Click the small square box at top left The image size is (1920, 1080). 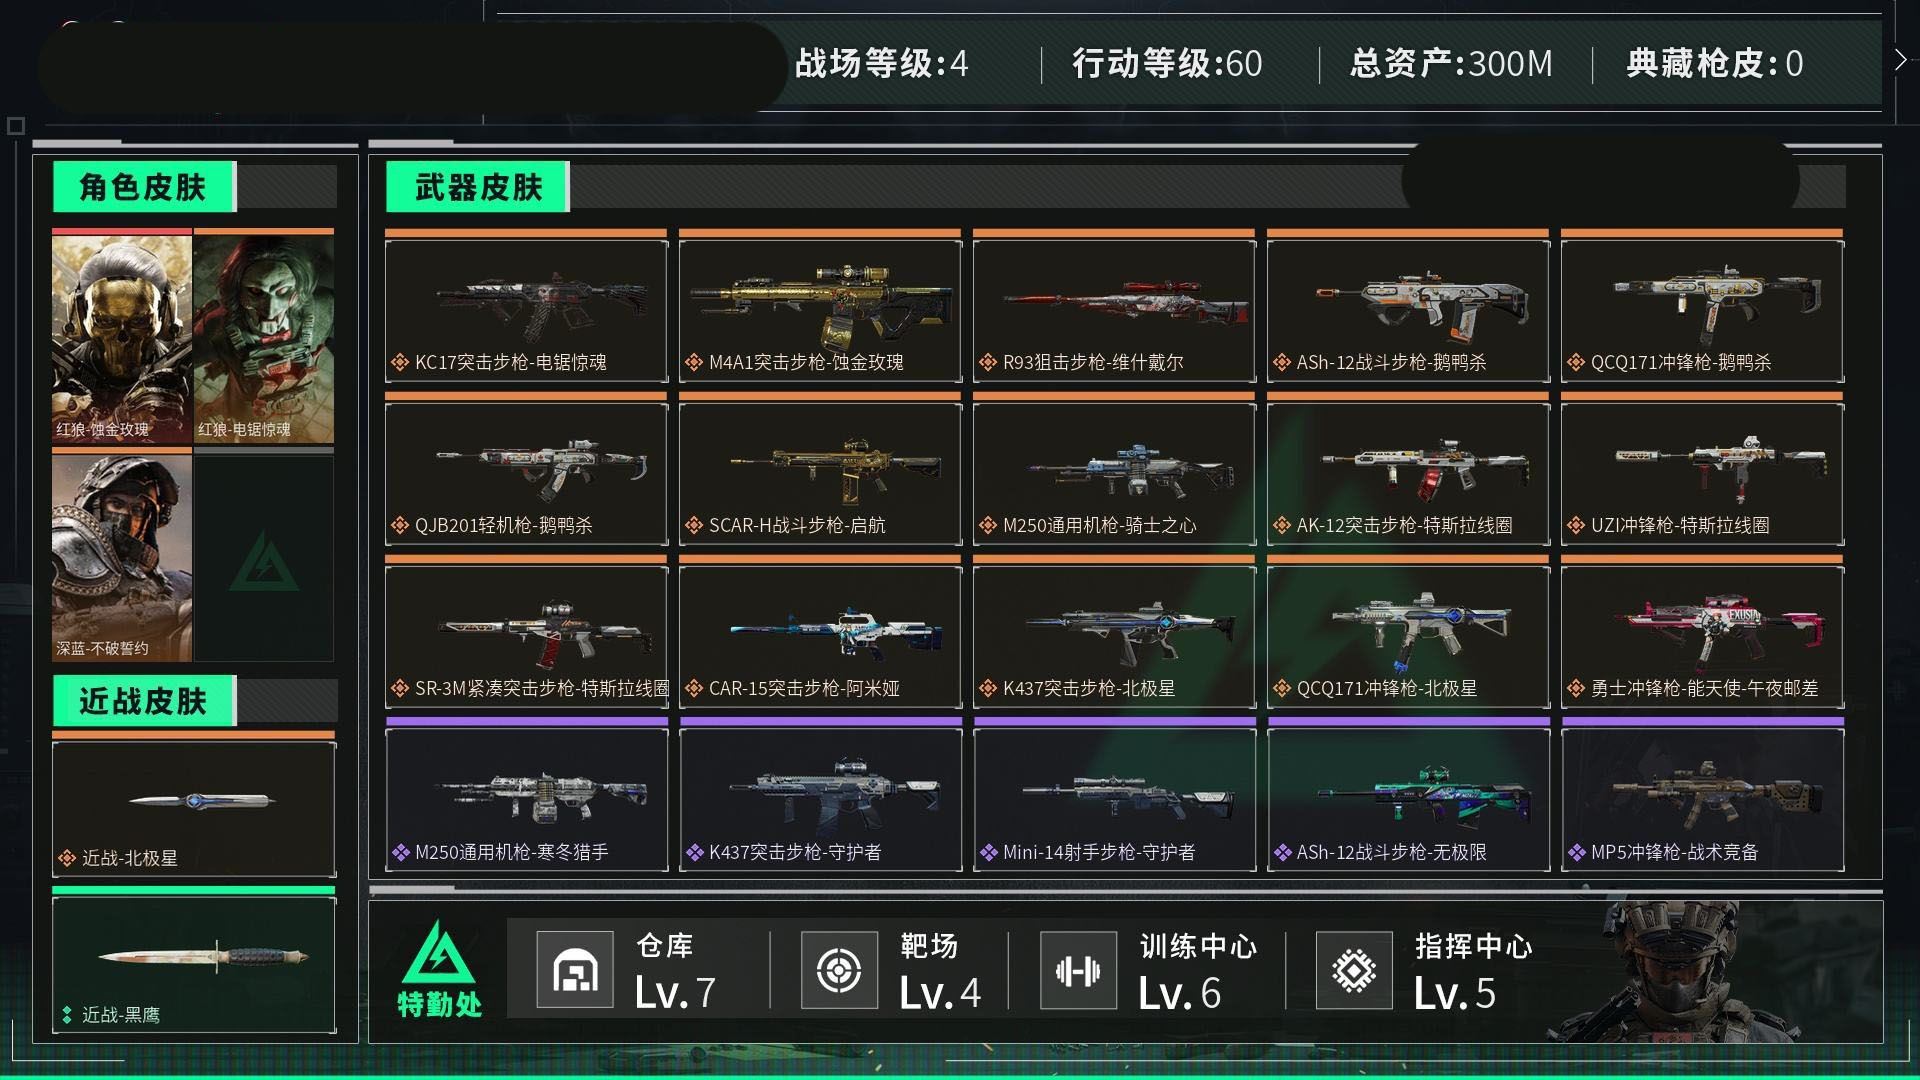pos(15,126)
